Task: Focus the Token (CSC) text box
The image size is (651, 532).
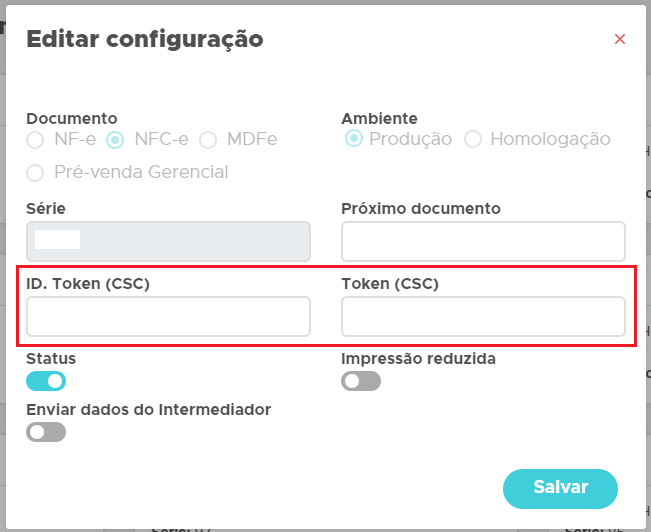Action: click(483, 317)
